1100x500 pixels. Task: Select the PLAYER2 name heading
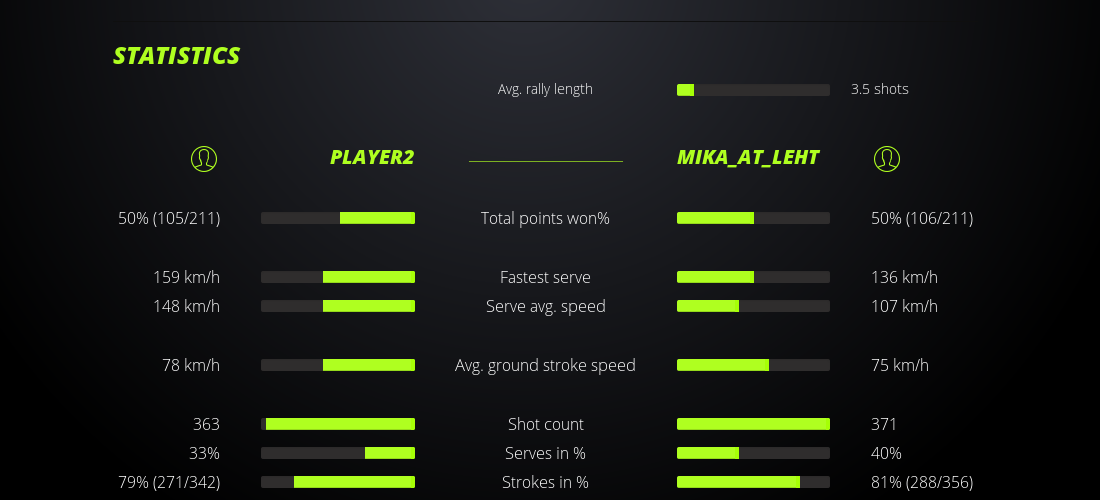click(372, 157)
